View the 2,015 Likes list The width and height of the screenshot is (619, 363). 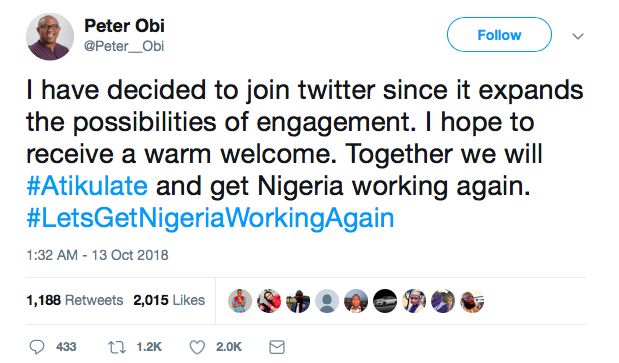click(169, 300)
